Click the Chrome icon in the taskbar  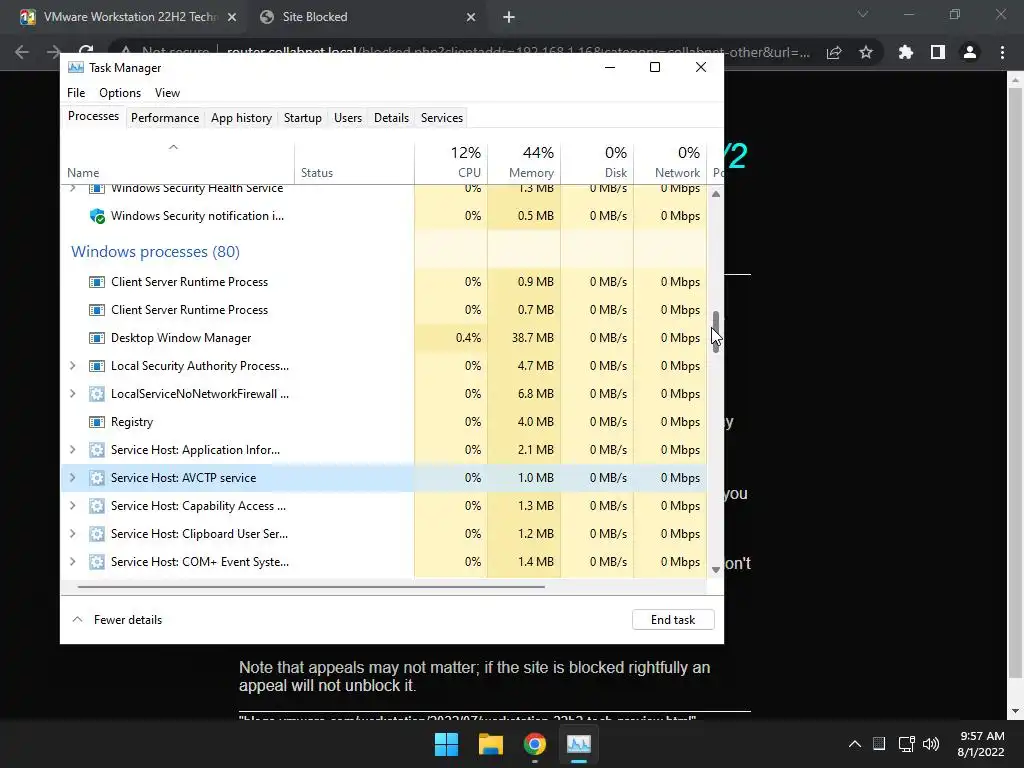[534, 744]
